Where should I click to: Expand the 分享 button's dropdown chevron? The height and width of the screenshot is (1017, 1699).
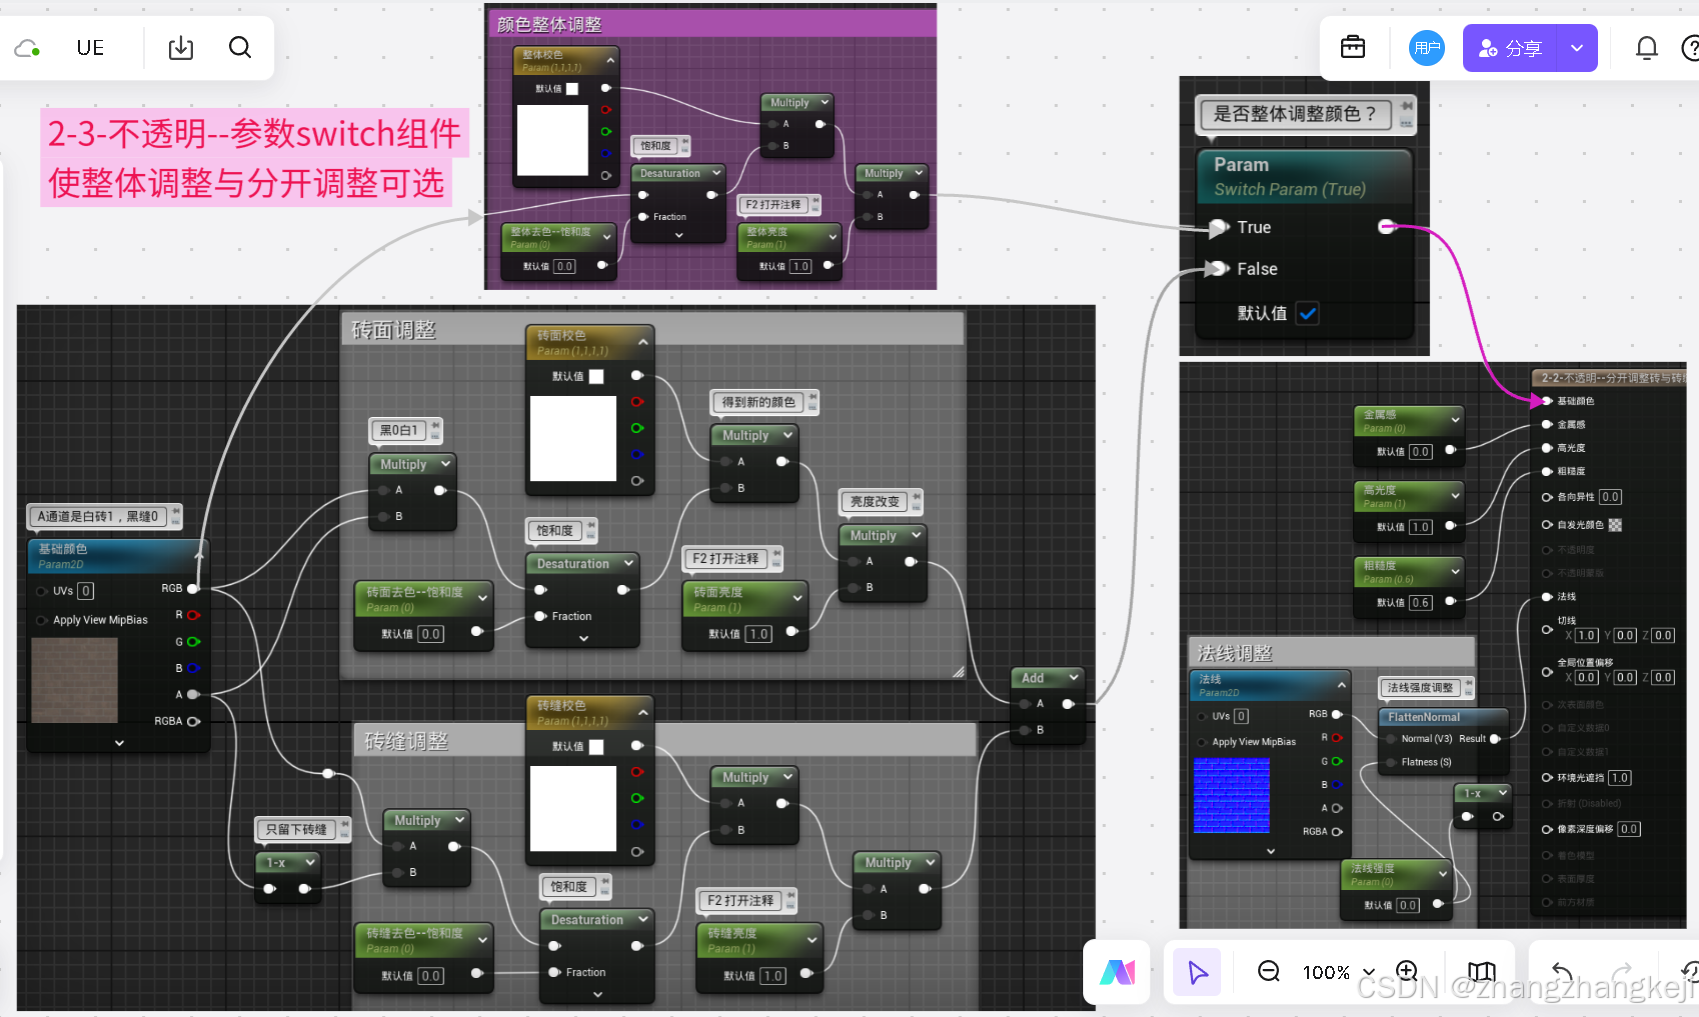(x=1577, y=47)
